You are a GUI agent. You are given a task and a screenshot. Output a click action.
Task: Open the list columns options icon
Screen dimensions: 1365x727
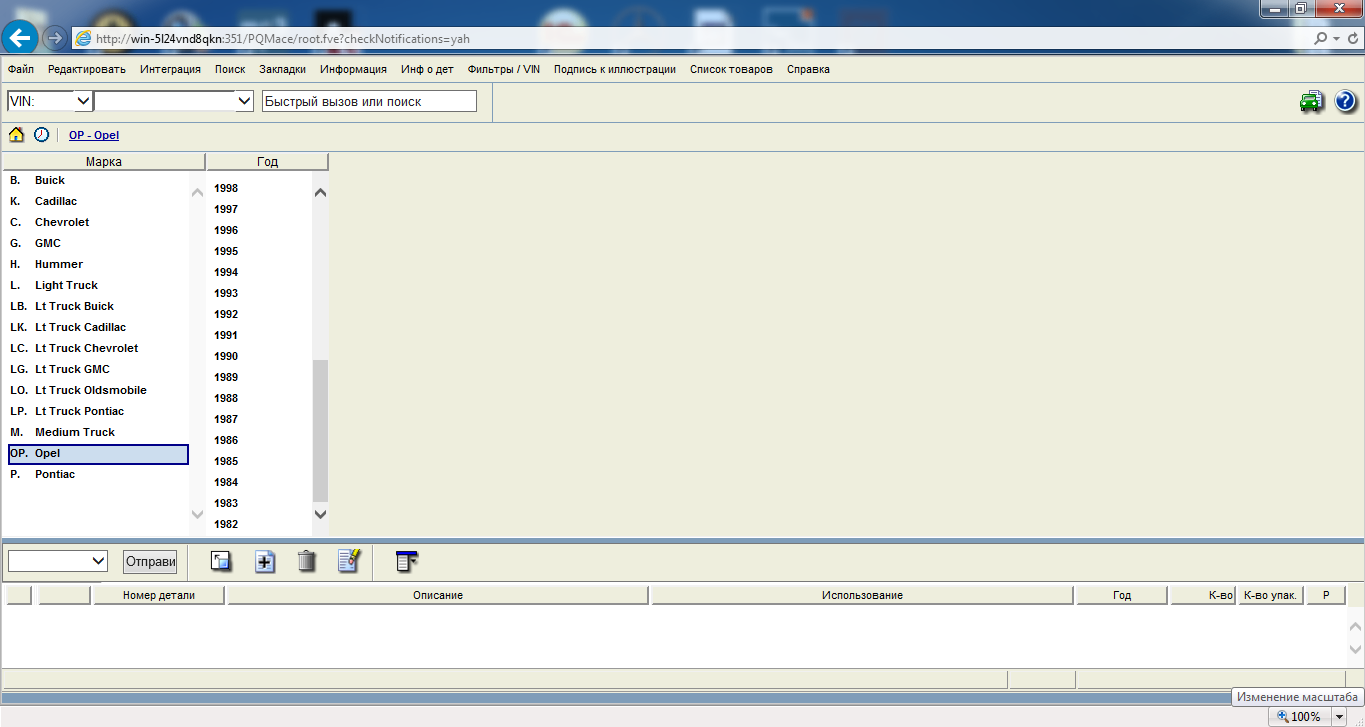[406, 561]
